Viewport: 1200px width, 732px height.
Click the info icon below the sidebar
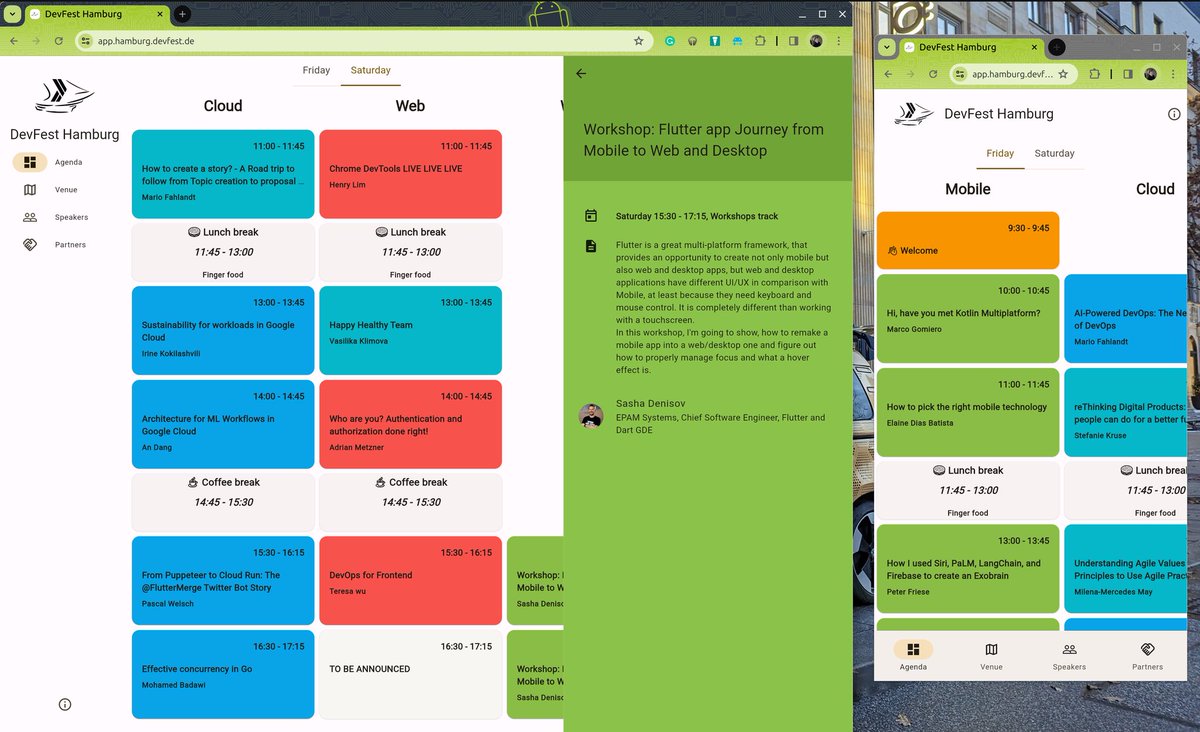click(65, 704)
